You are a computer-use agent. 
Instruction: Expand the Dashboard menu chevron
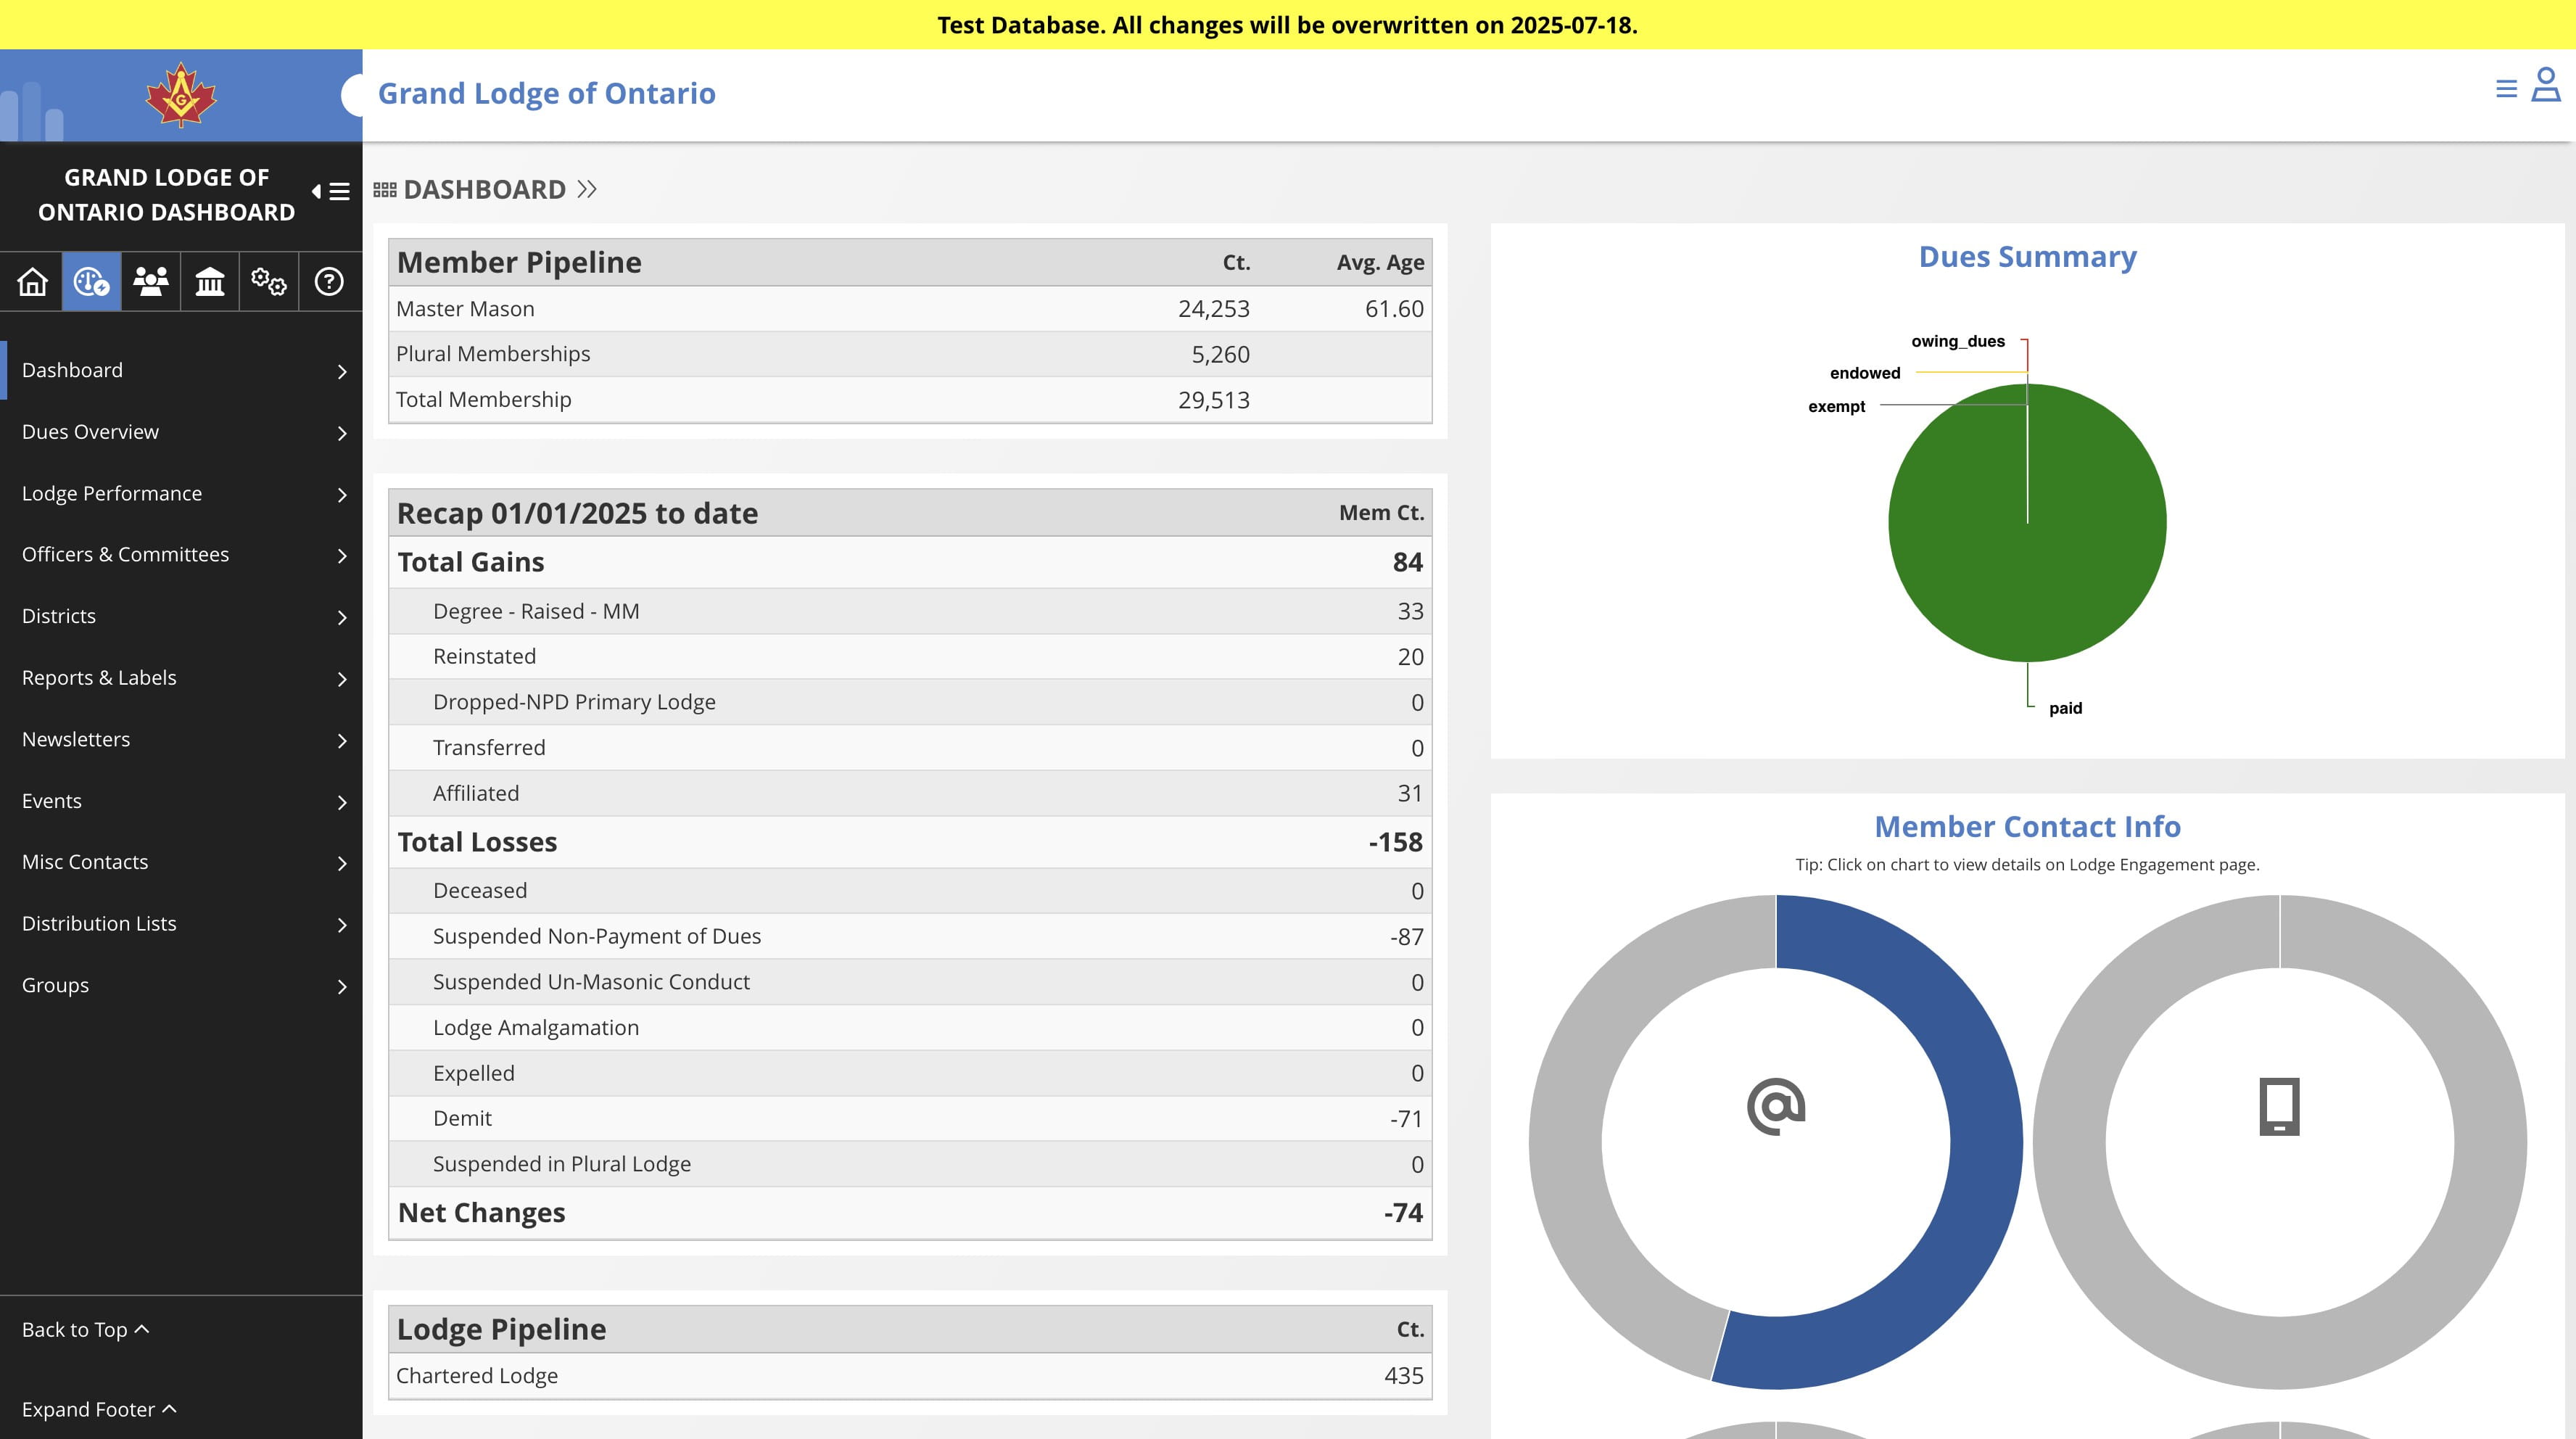[x=342, y=372]
